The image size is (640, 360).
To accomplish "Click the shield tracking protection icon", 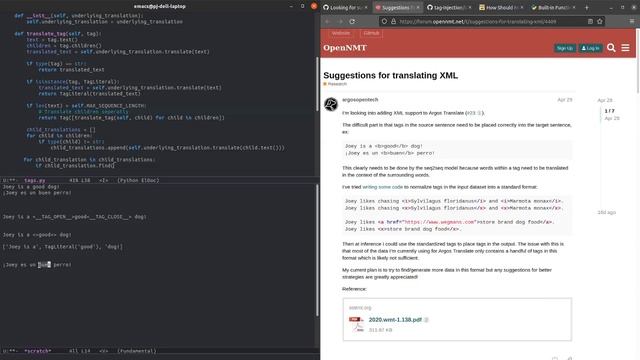I will click(384, 21).
